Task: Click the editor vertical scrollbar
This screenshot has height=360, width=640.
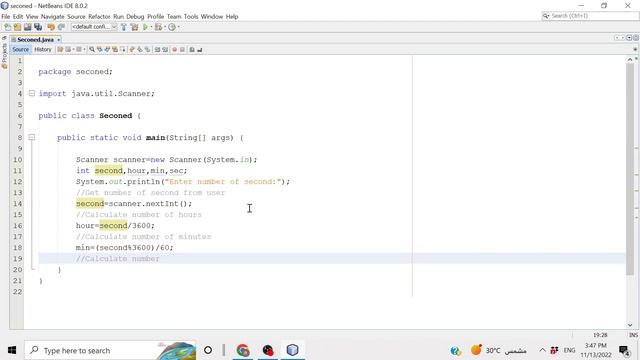Action: 630,169
